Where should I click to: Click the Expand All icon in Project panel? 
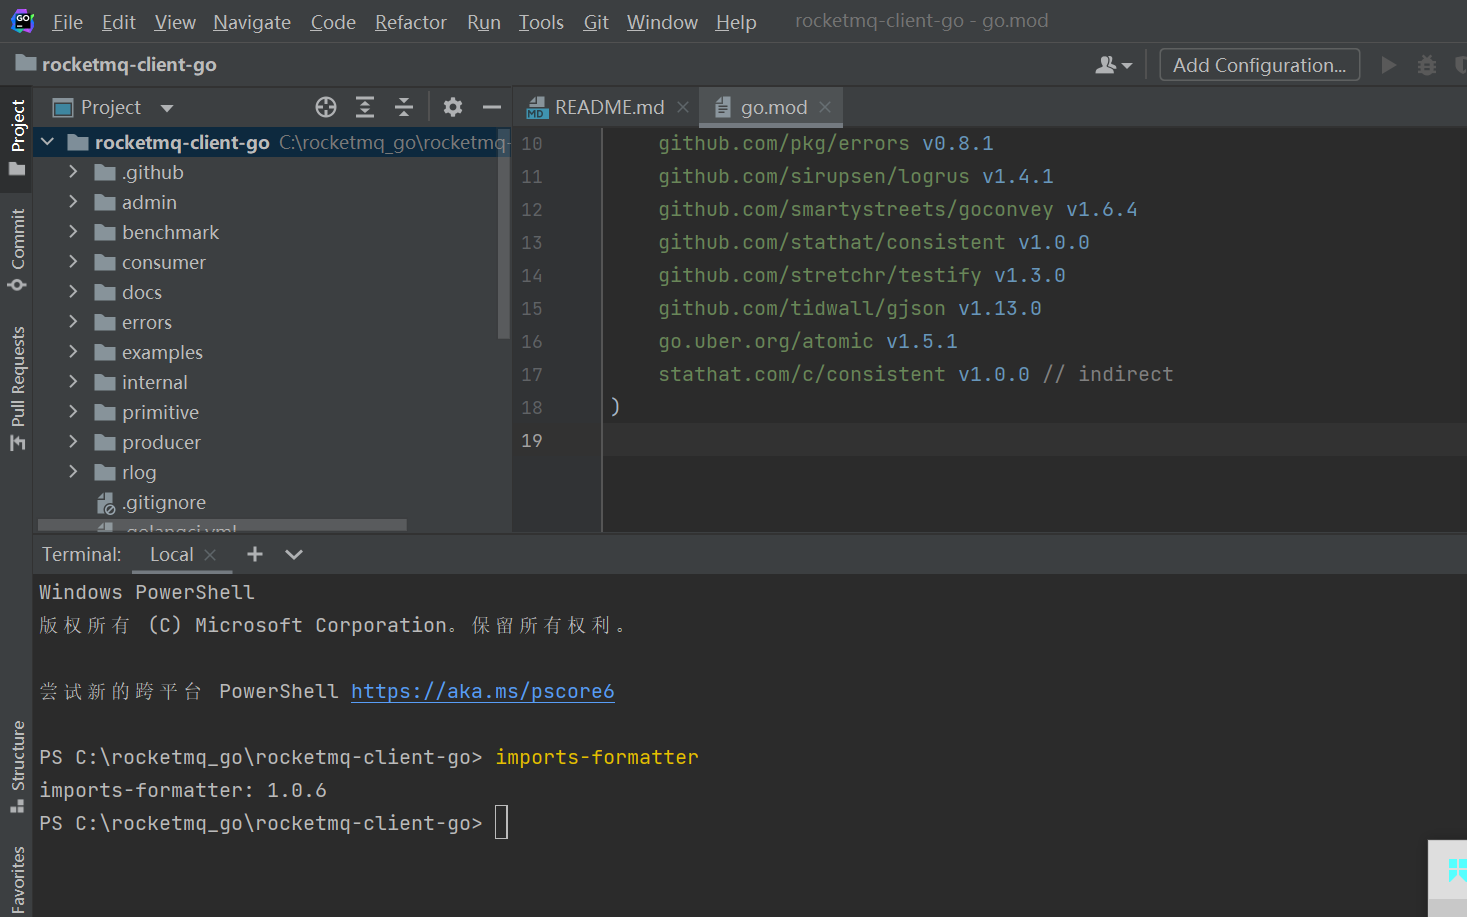click(x=365, y=107)
